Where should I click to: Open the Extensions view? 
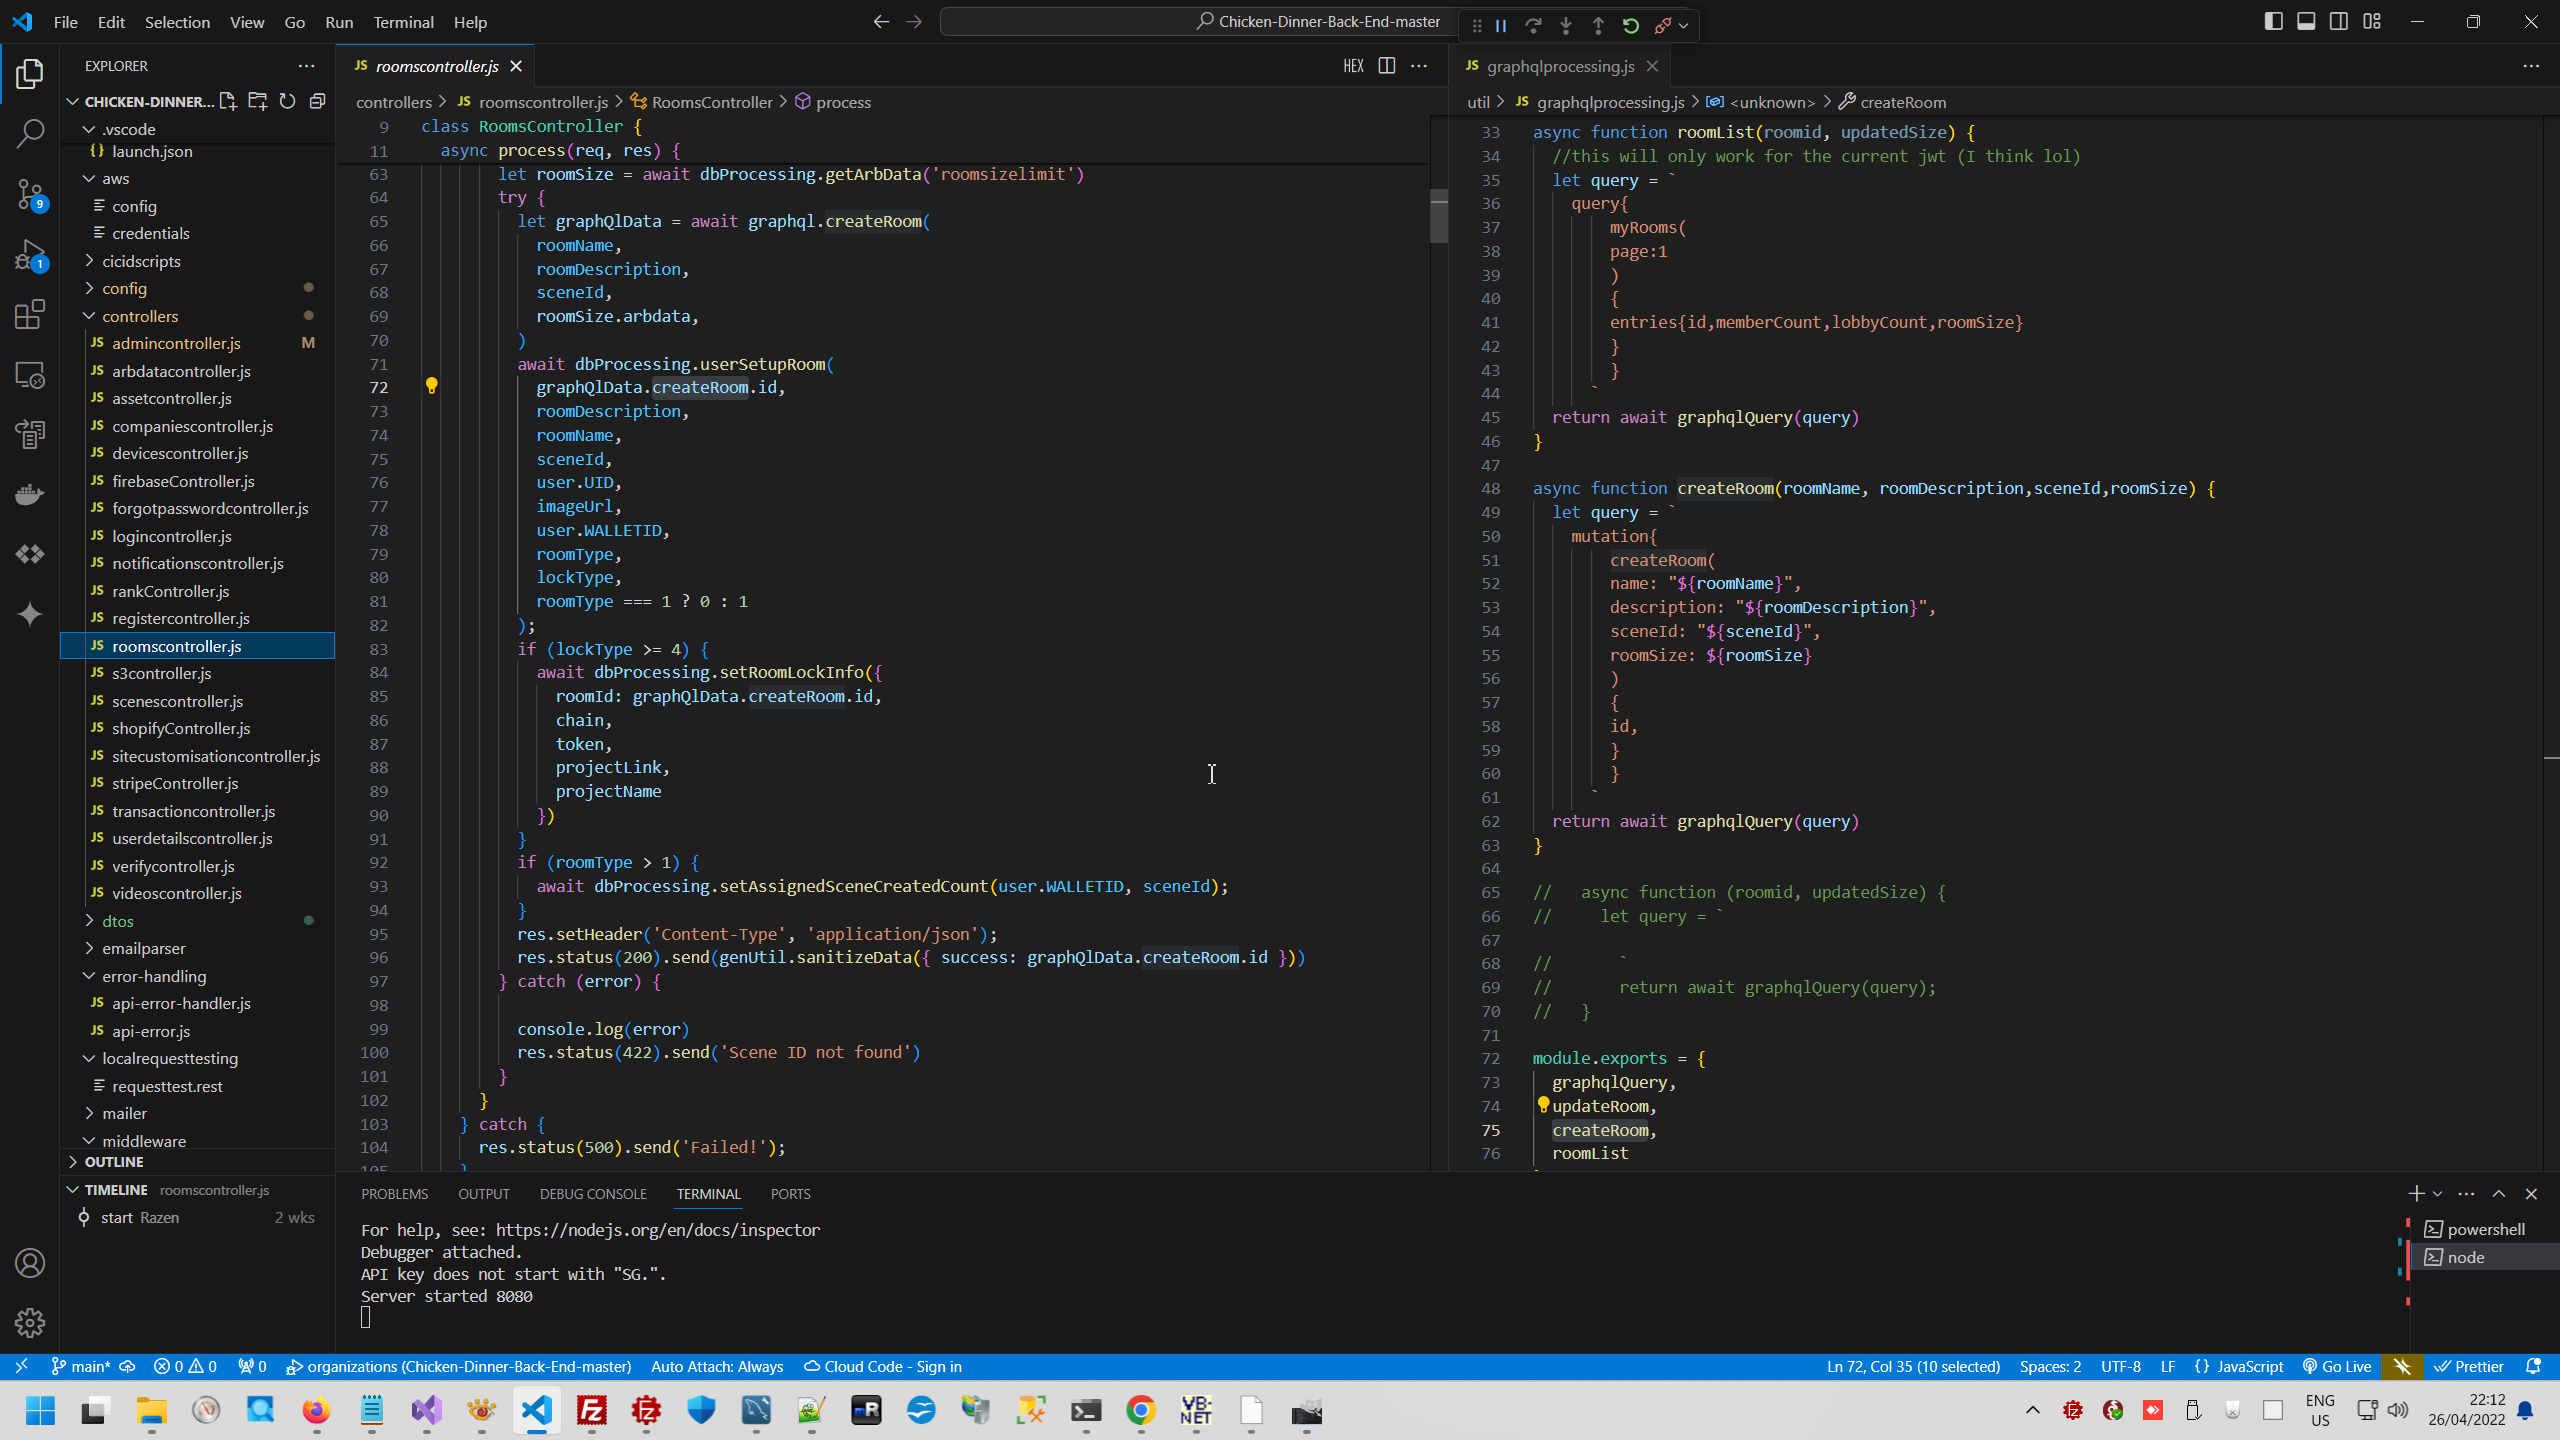(x=30, y=315)
